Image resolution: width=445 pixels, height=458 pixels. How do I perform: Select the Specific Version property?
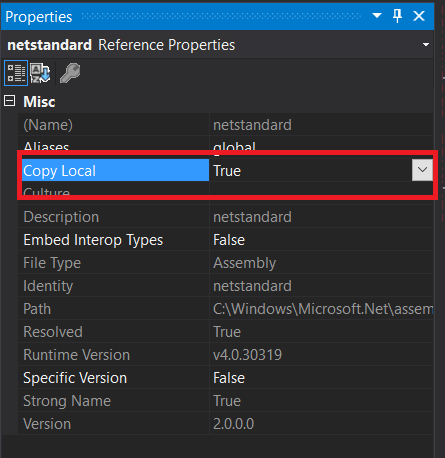click(x=75, y=378)
